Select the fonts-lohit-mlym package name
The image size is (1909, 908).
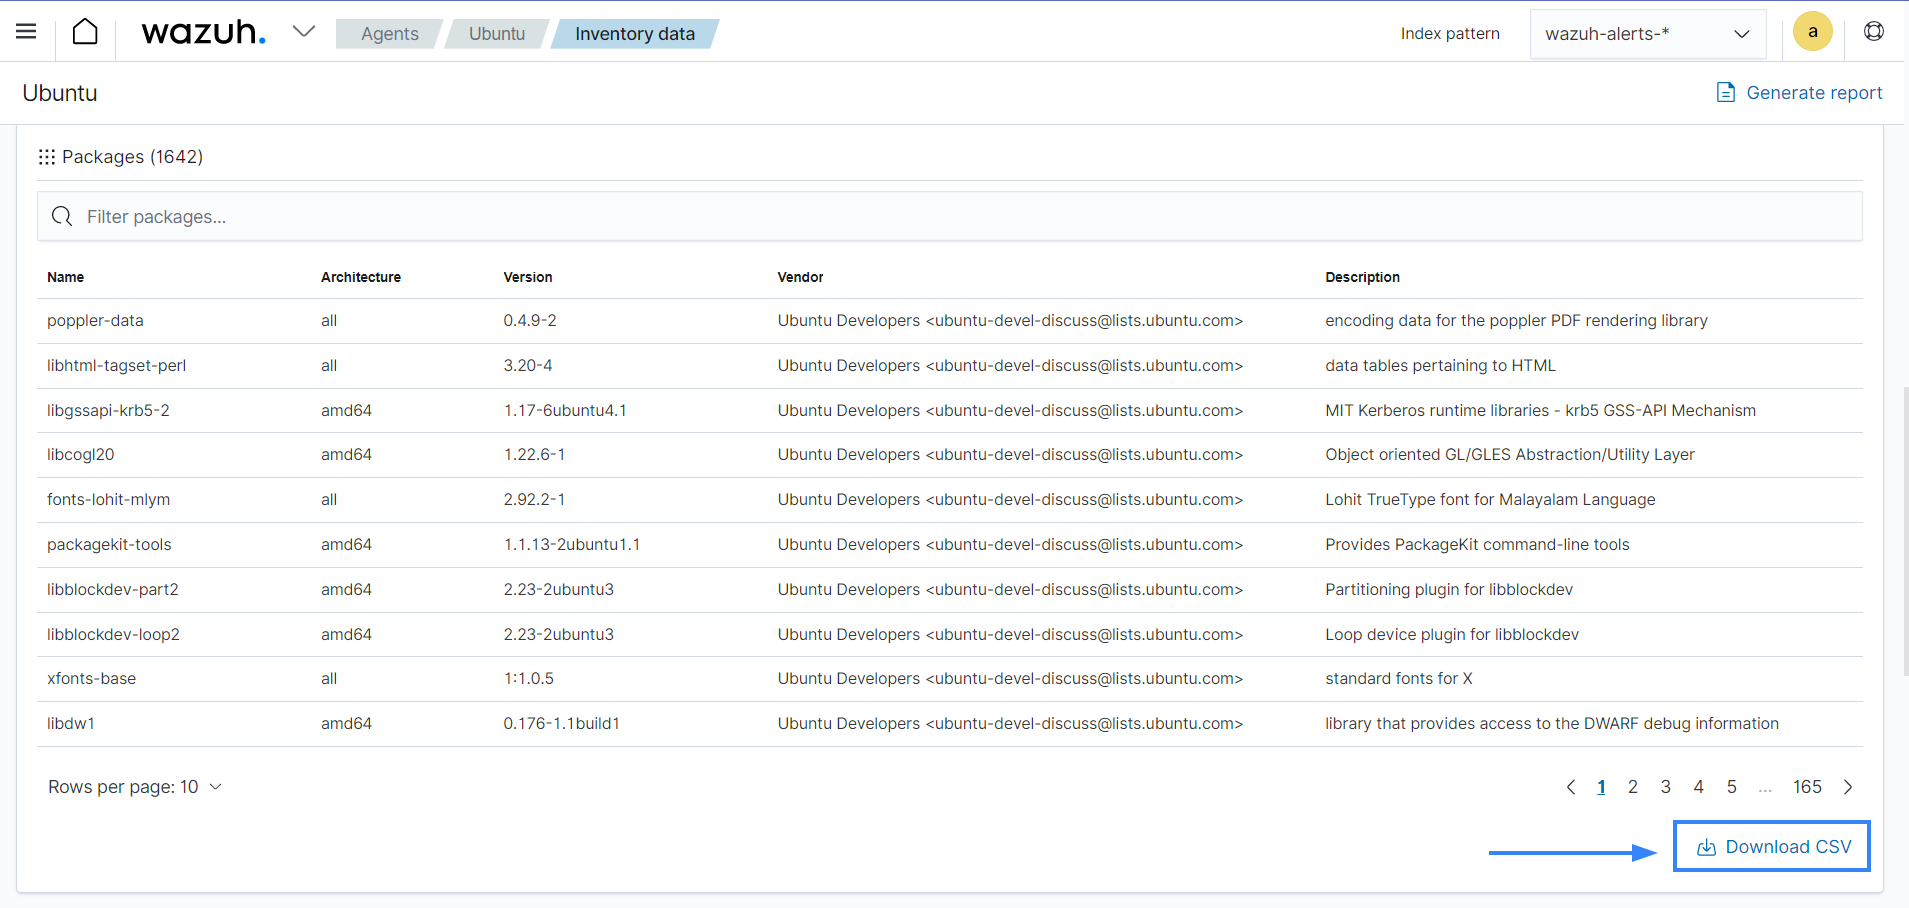pos(109,500)
